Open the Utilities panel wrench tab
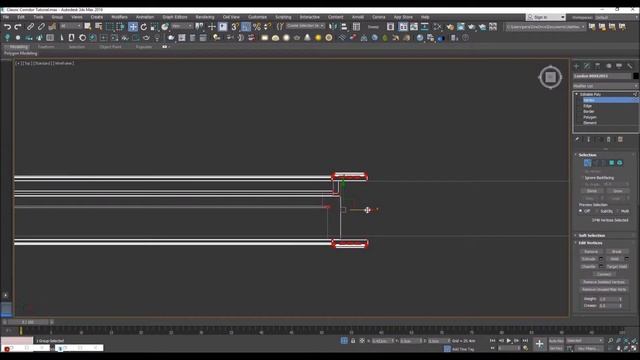 630,66
